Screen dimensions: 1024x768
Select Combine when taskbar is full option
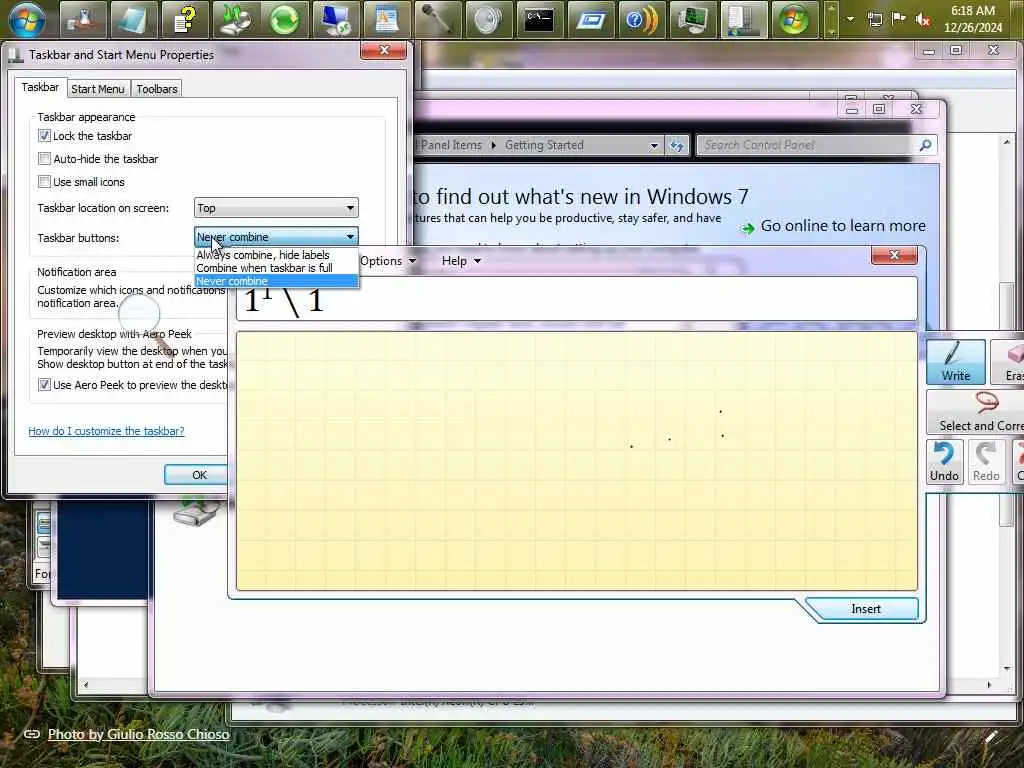pyautogui.click(x=276, y=268)
